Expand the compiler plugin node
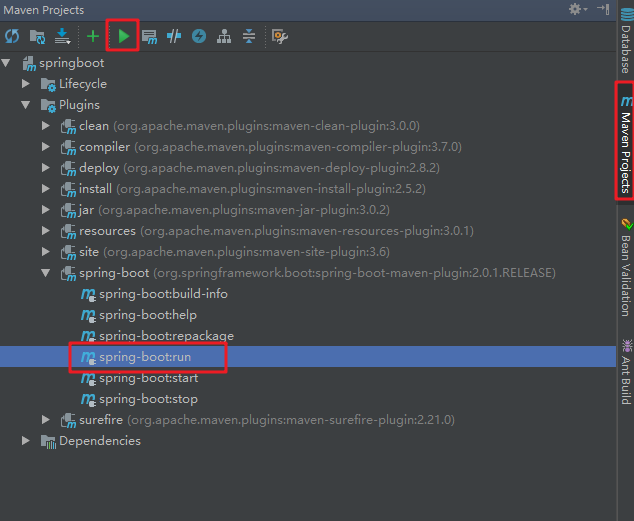 (x=46, y=147)
